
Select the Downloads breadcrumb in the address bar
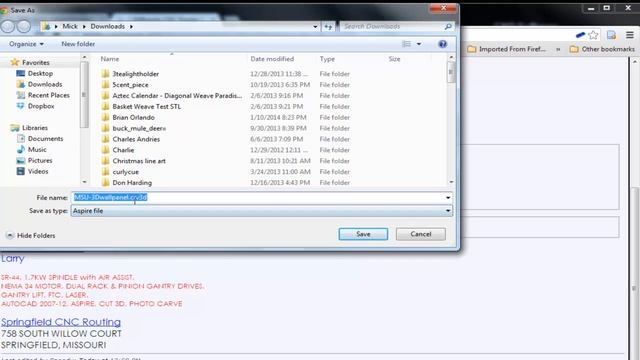pyautogui.click(x=108, y=26)
